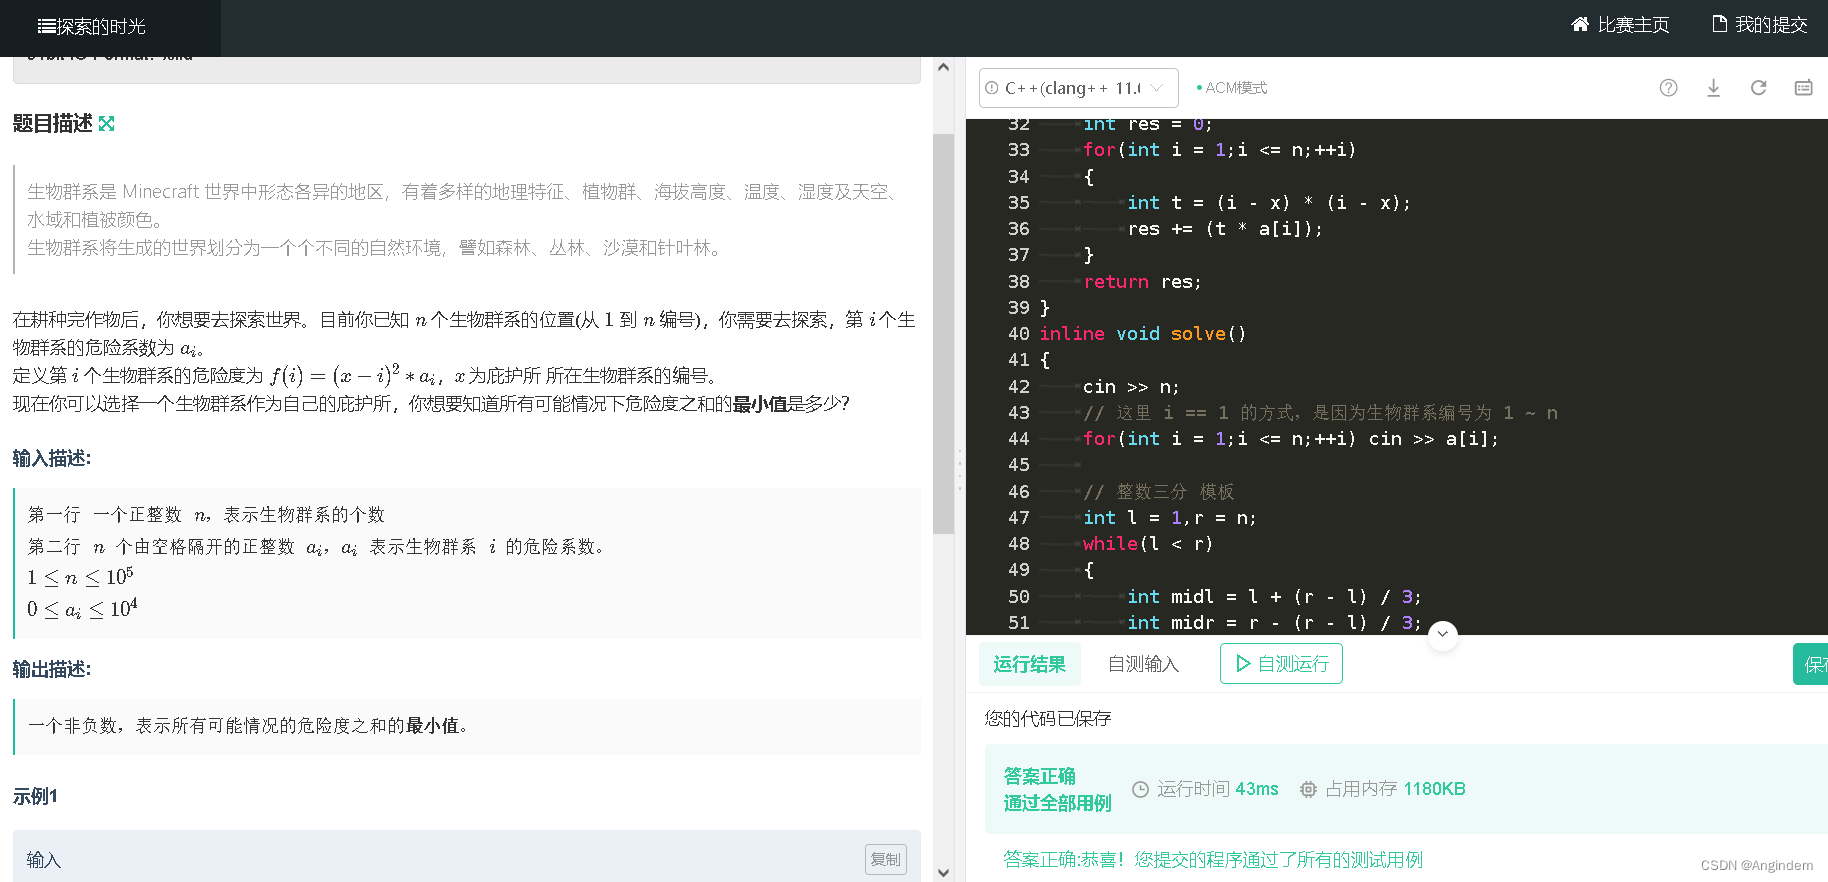1828x882 pixels.
Task: Click code line 47 int l = 1,r = n
Action: tap(1169, 518)
